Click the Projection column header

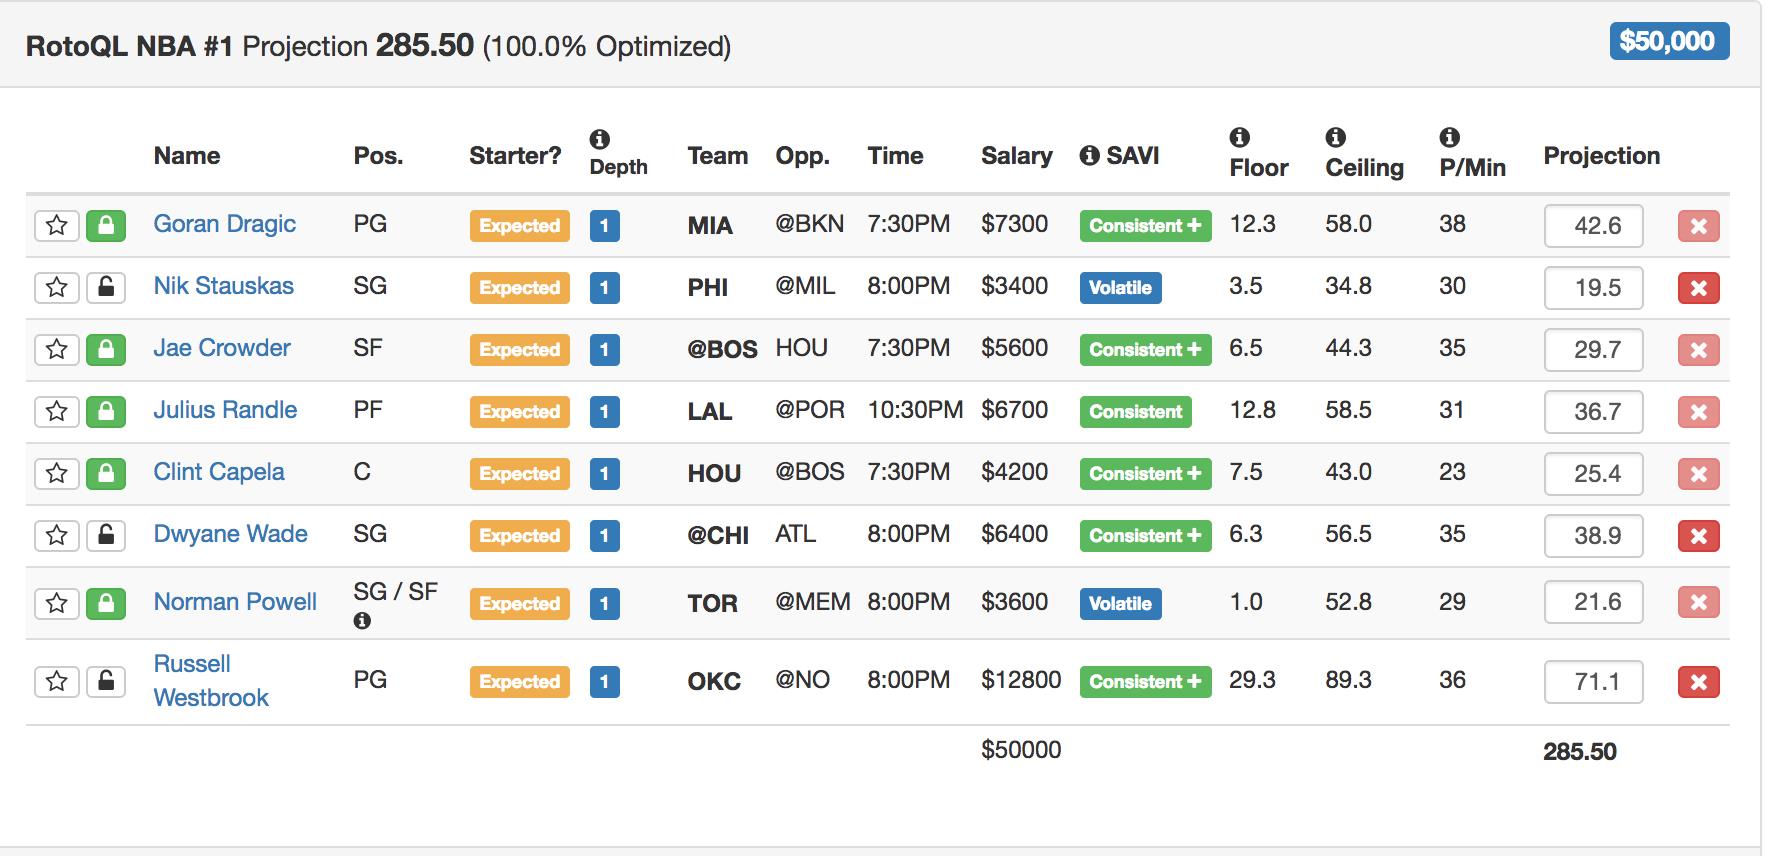point(1601,156)
